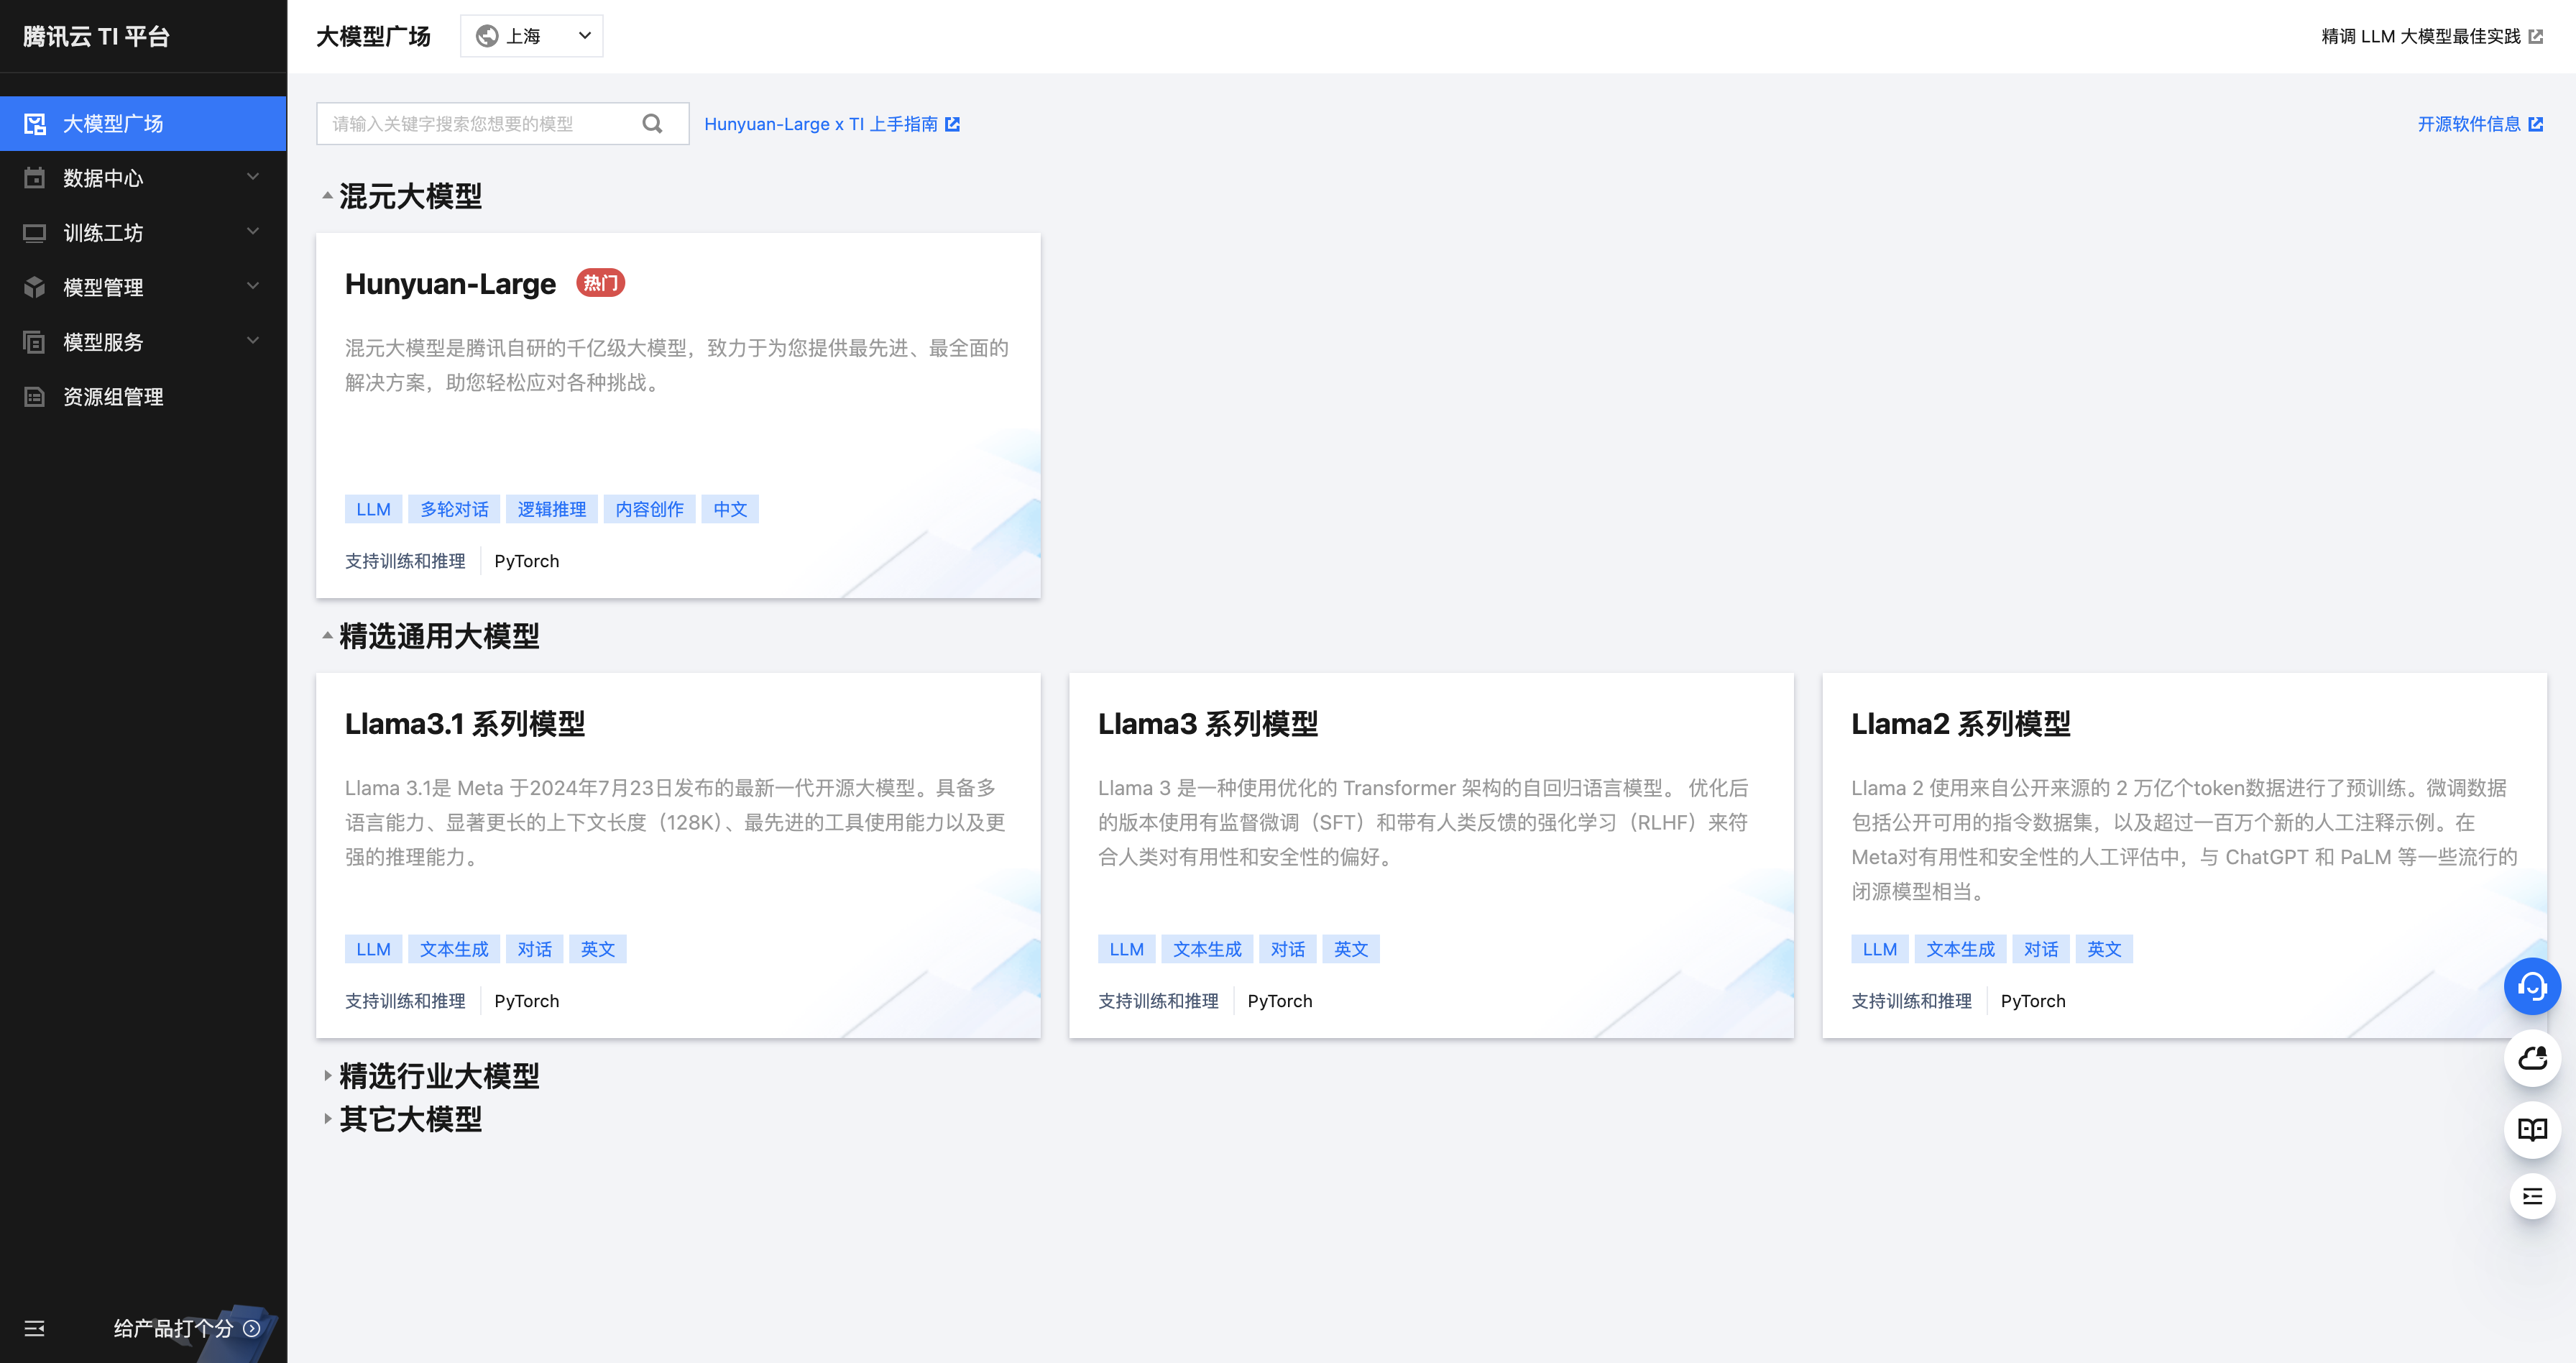Open the 资源组管理 sidebar item
Image resolution: width=2576 pixels, height=1363 pixels.
(x=143, y=397)
